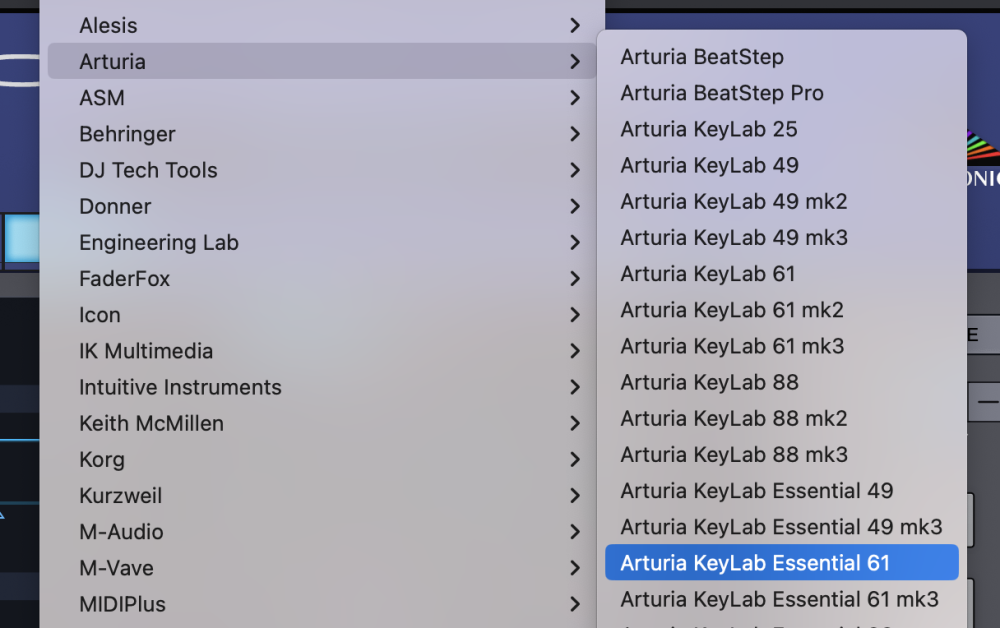
Task: Open the M-Audio submenu
Action: 121,532
